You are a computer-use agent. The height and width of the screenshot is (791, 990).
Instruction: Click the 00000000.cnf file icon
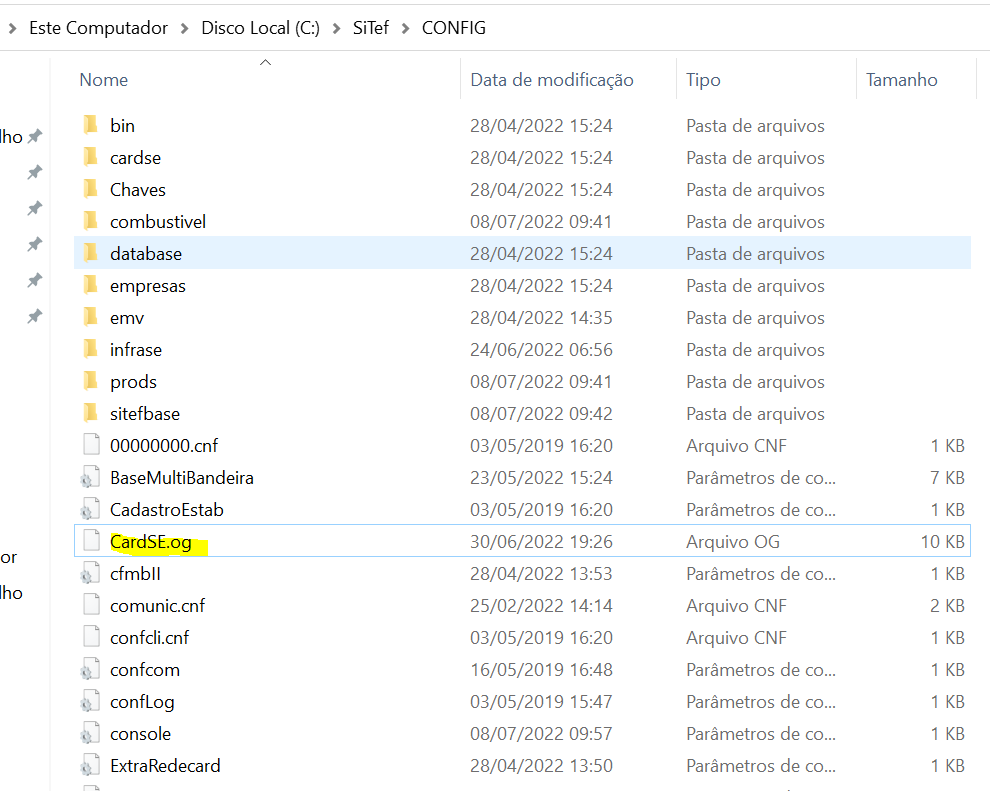pos(92,445)
